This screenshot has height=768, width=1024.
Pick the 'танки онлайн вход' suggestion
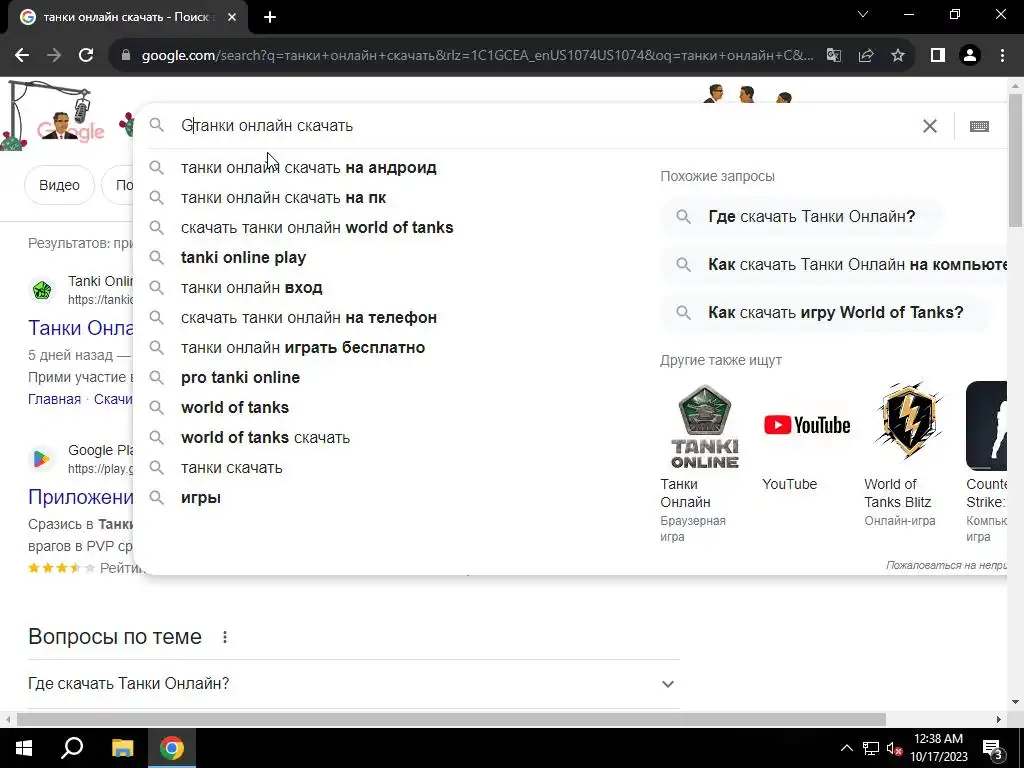[x=251, y=288]
